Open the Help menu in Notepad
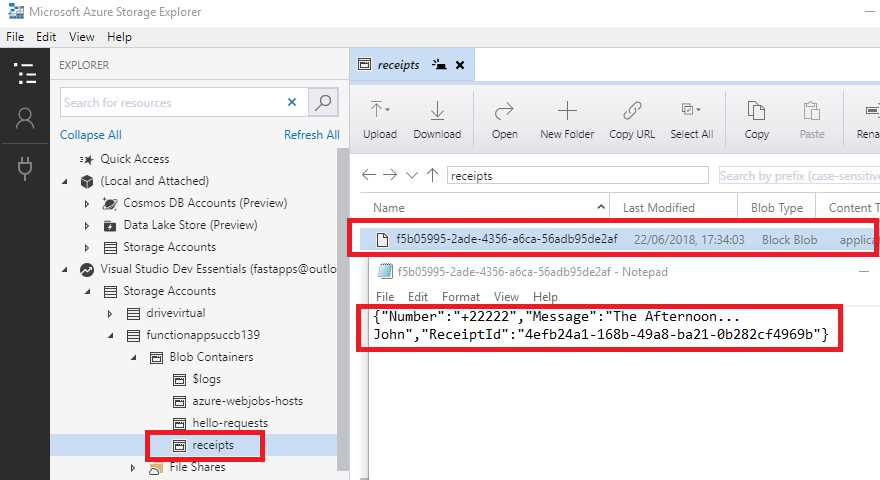The height and width of the screenshot is (480, 880). [545, 296]
